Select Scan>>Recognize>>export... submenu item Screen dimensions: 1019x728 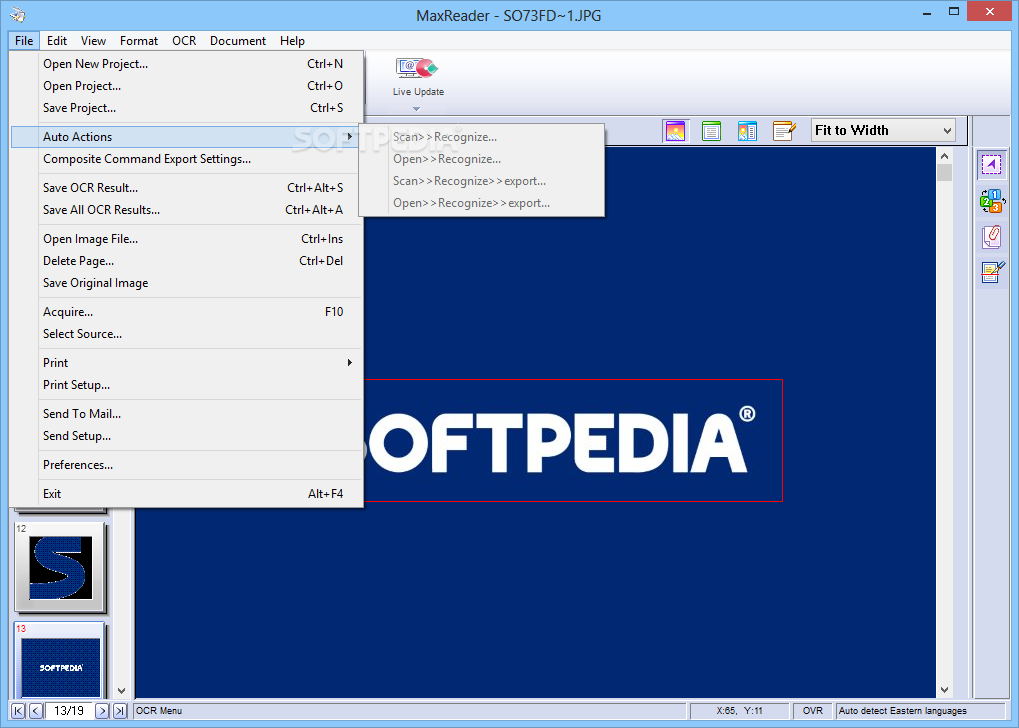(x=482, y=181)
